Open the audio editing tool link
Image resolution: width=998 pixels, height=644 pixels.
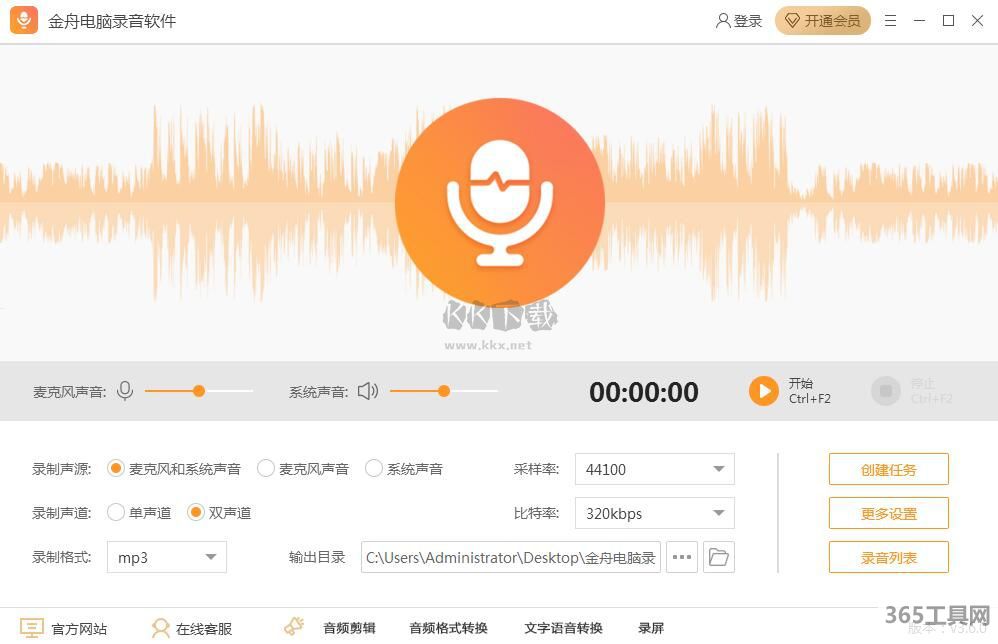349,628
